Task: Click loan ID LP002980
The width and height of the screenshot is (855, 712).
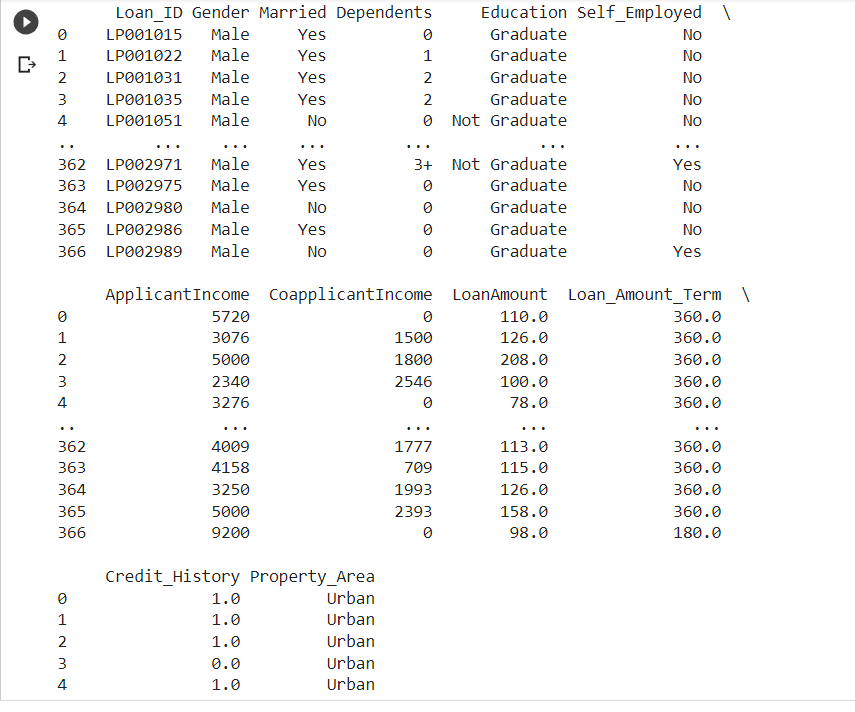Action: point(144,208)
